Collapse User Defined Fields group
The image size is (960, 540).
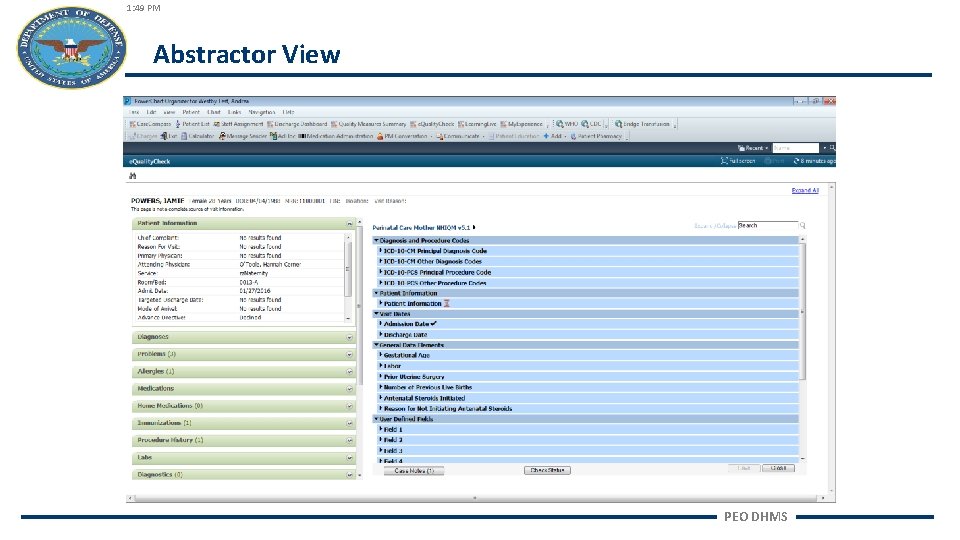[x=585, y=419]
